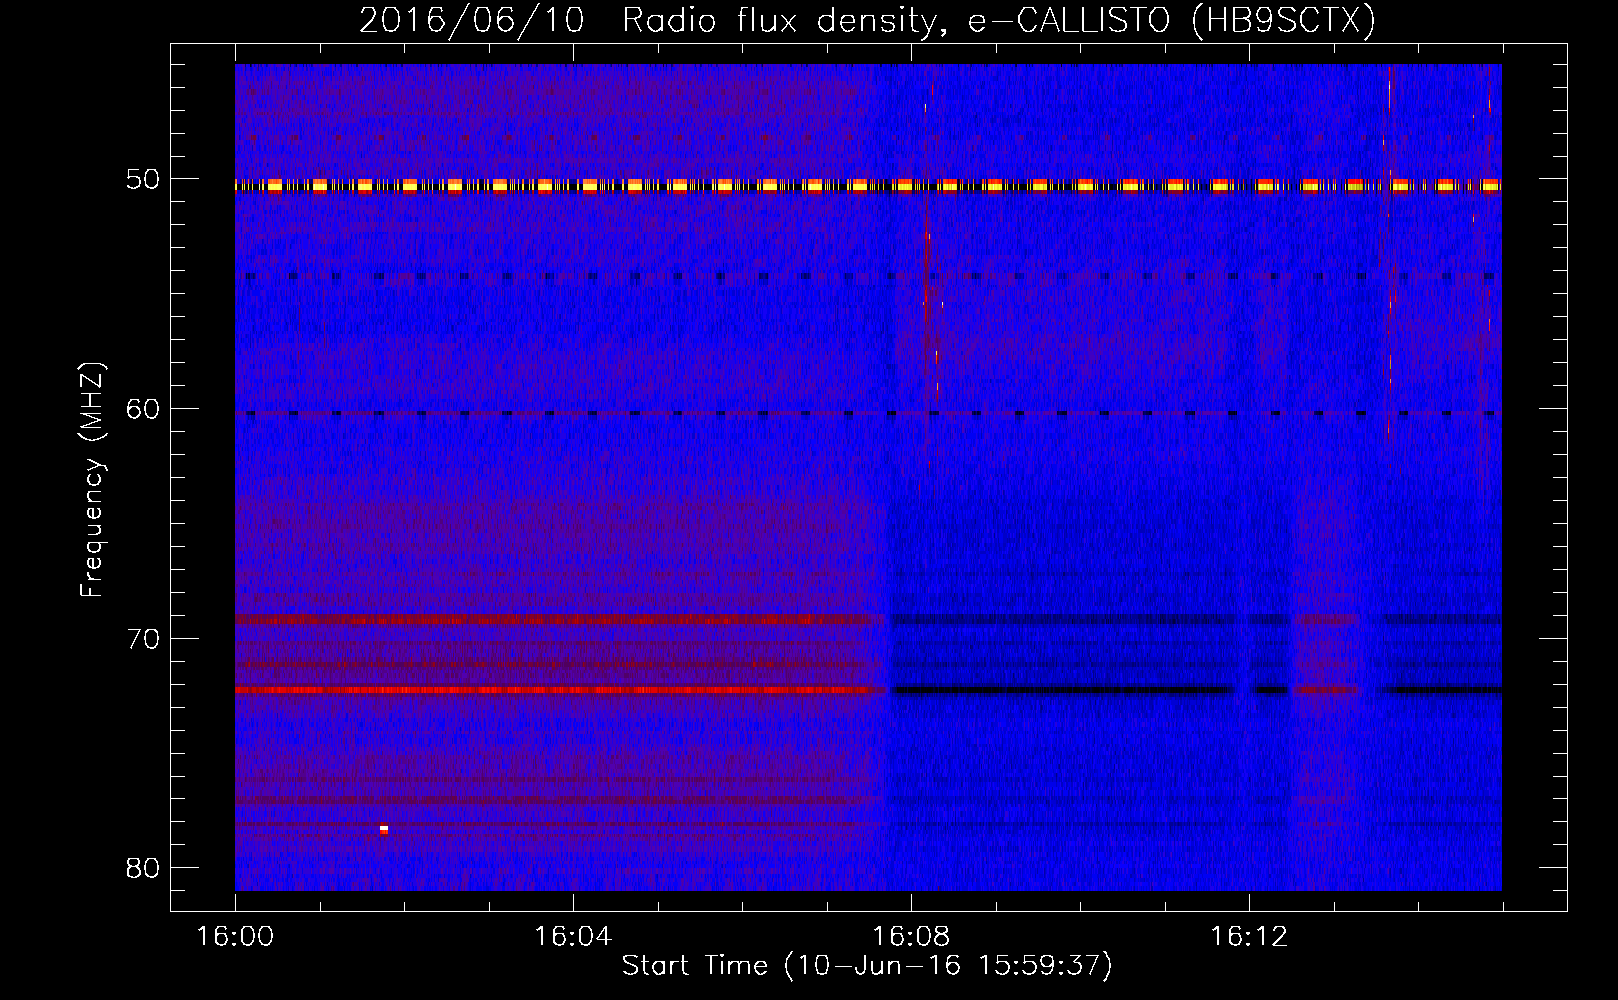Screen dimensions: 1618x1000
Task: Click the '16:08' time axis label
Action: [911, 937]
